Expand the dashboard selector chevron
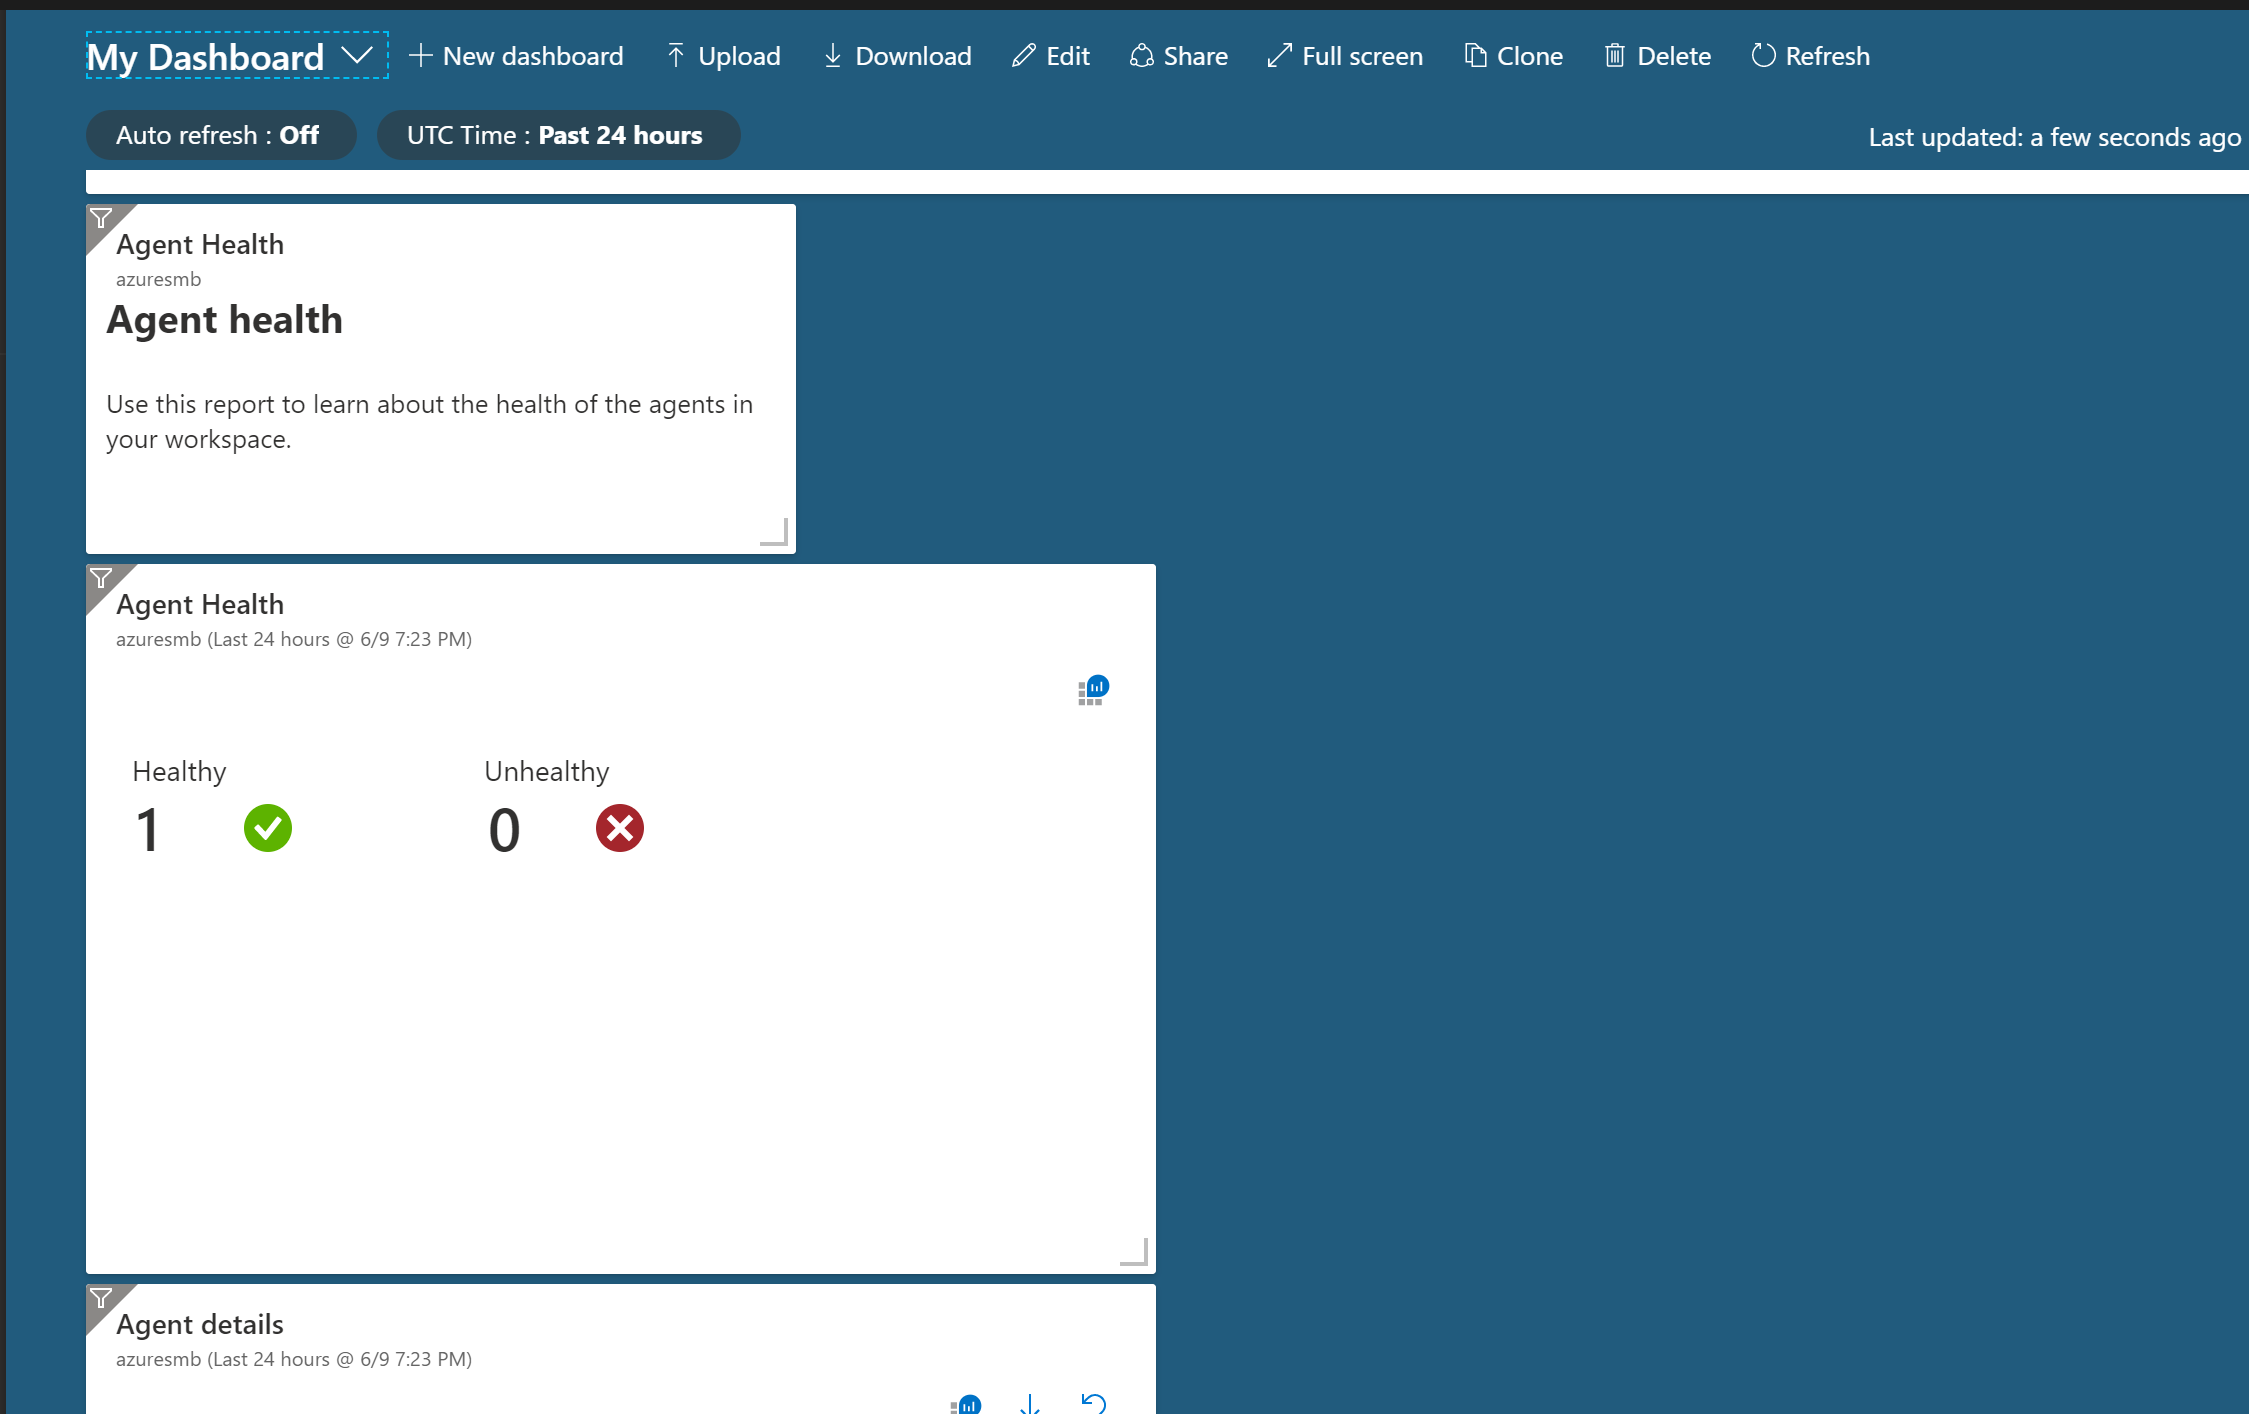This screenshot has width=2249, height=1414. click(357, 58)
